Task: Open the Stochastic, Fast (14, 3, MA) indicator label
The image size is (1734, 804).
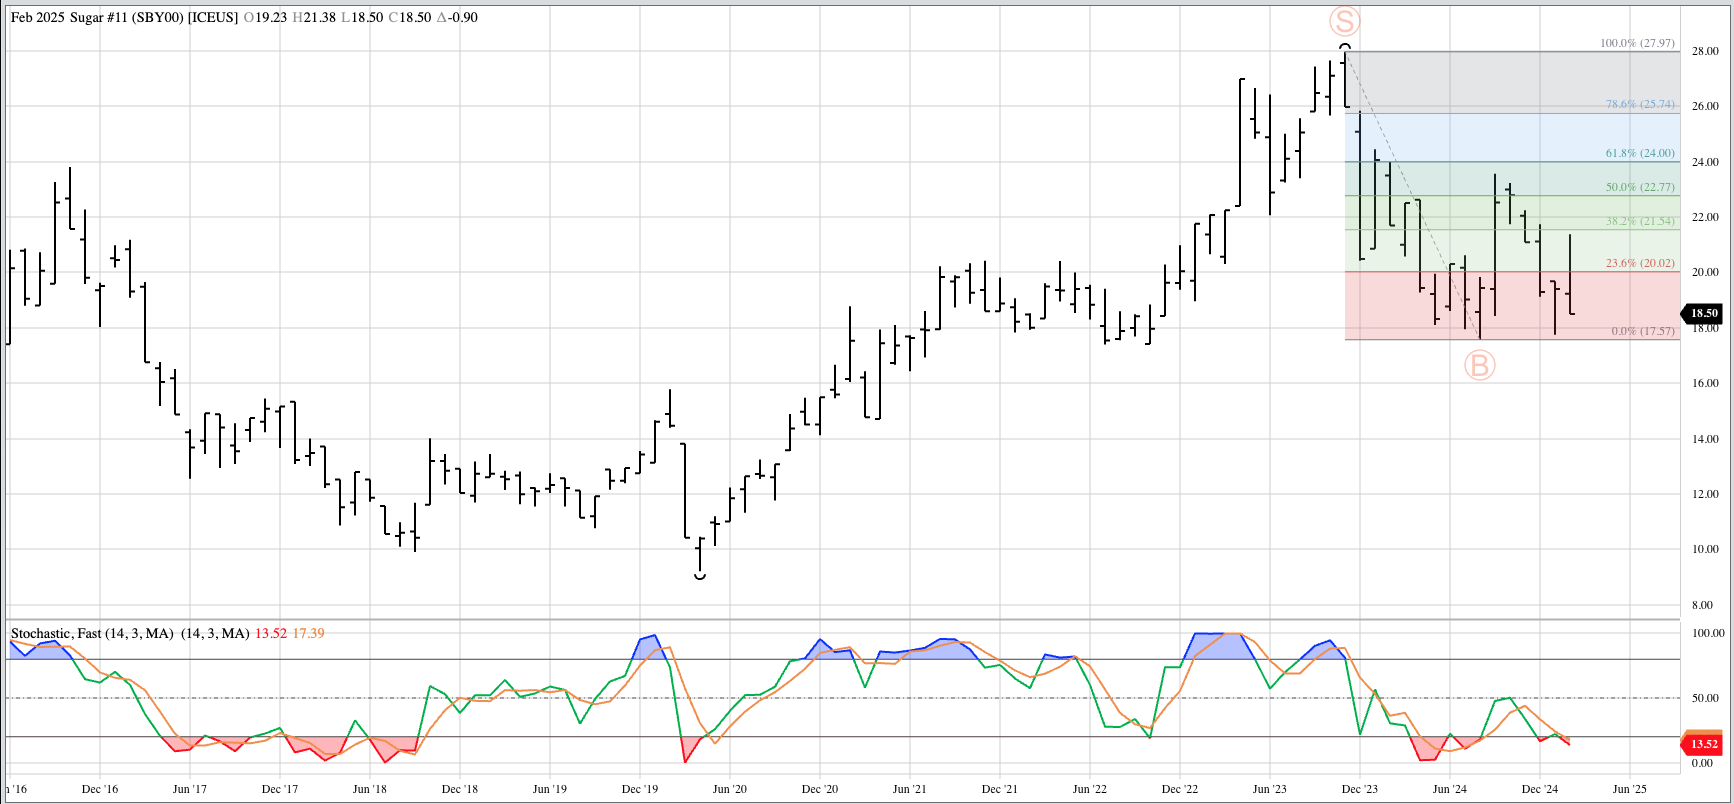Action: (92, 633)
